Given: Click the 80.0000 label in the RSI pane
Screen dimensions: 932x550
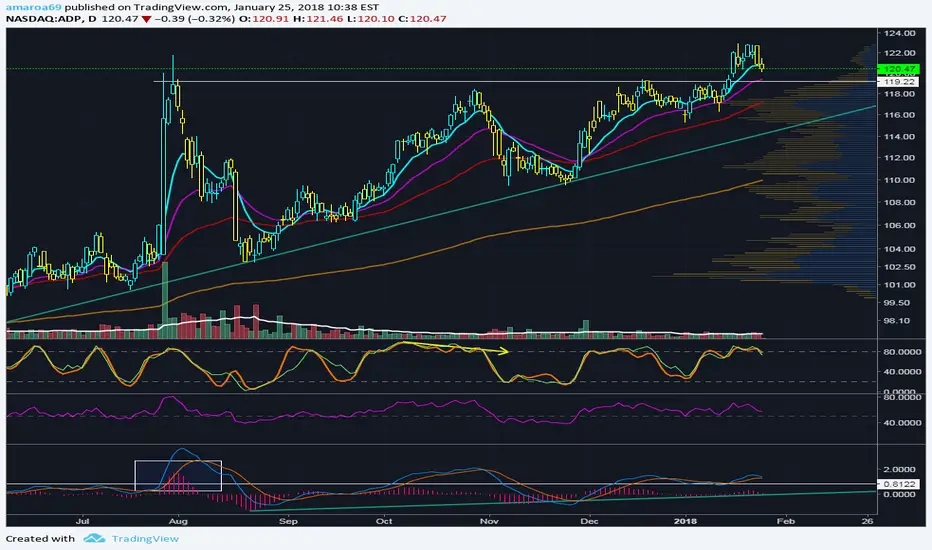Looking at the screenshot, I should pyautogui.click(x=902, y=397).
